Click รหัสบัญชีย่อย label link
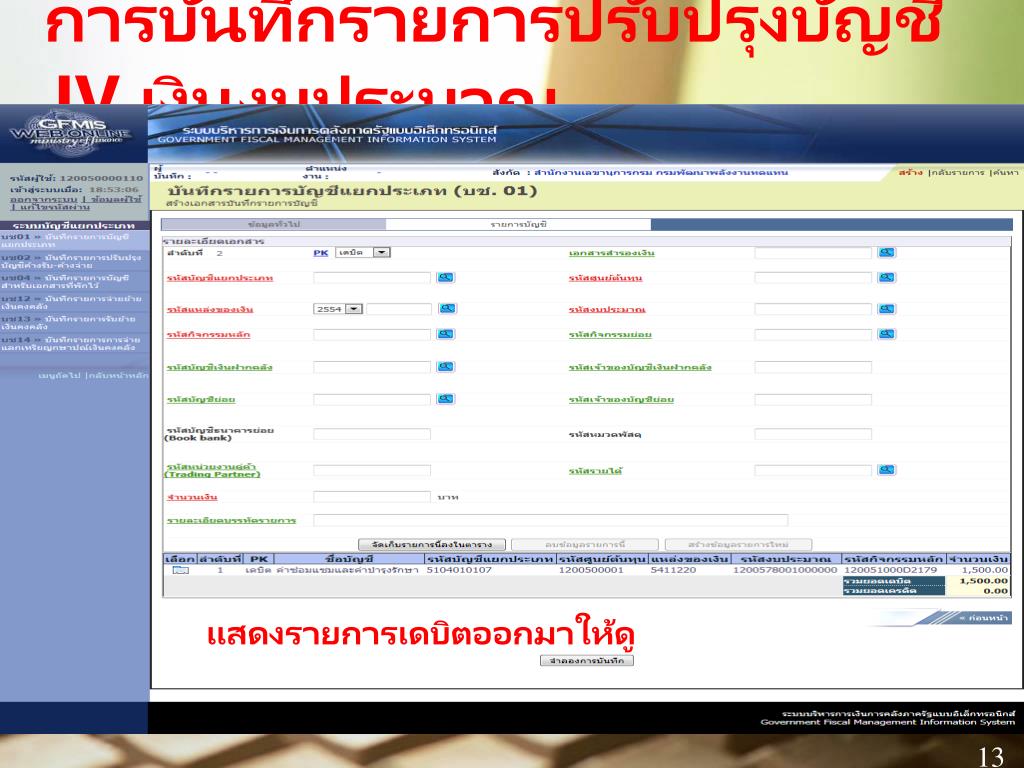The image size is (1024, 768). pyautogui.click(x=200, y=399)
